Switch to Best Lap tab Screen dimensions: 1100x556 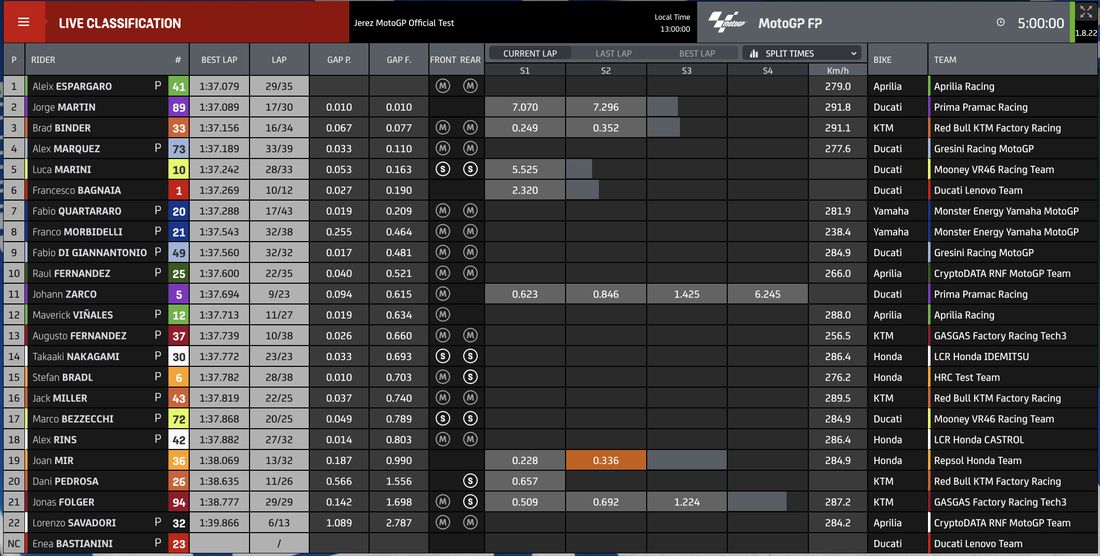(697, 53)
